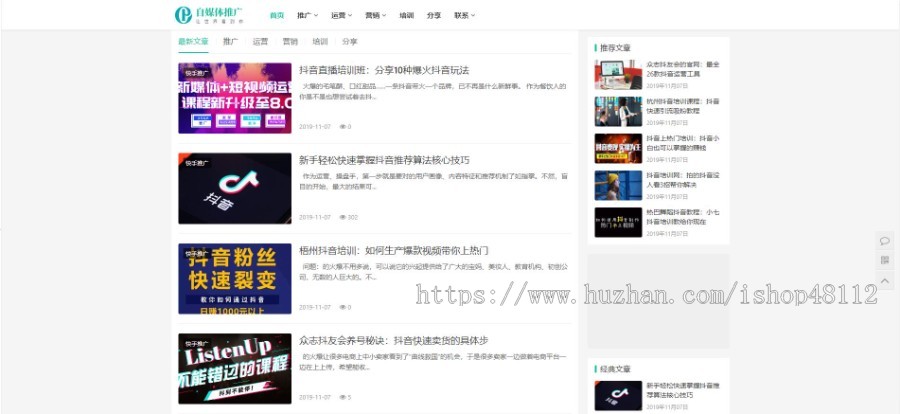This screenshot has width=900, height=414.
Task: Click the 经典文章 section heading
Action: tap(615, 369)
